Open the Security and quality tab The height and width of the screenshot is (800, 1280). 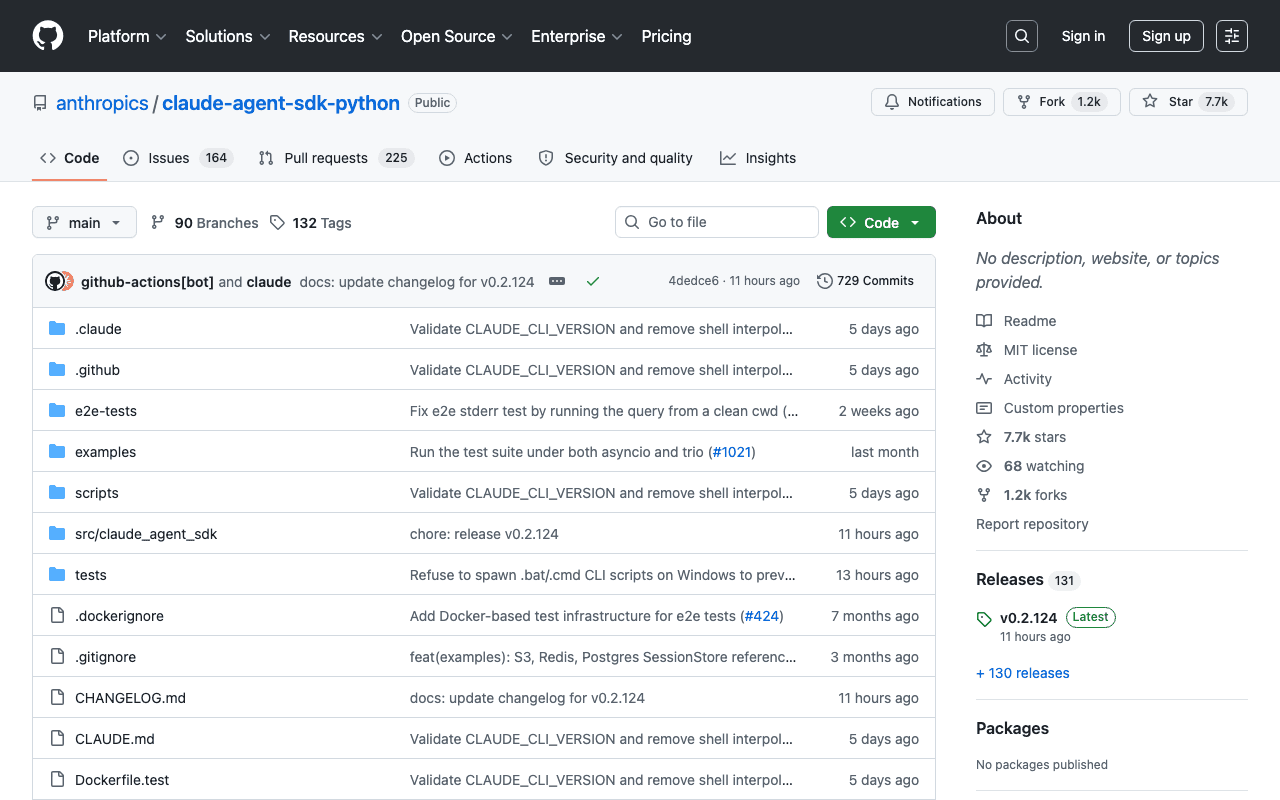pos(616,158)
